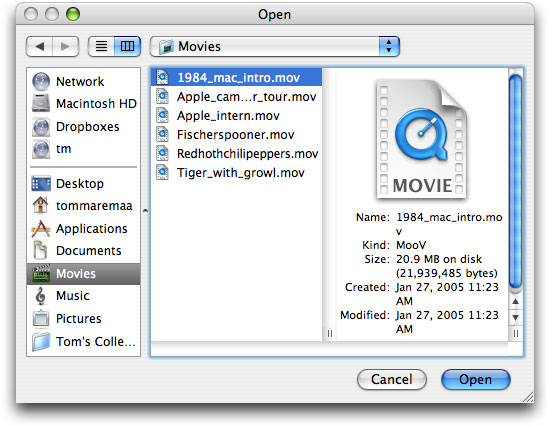Select the file name Apple_intern.mov
The height and width of the screenshot is (426, 549).
click(228, 116)
